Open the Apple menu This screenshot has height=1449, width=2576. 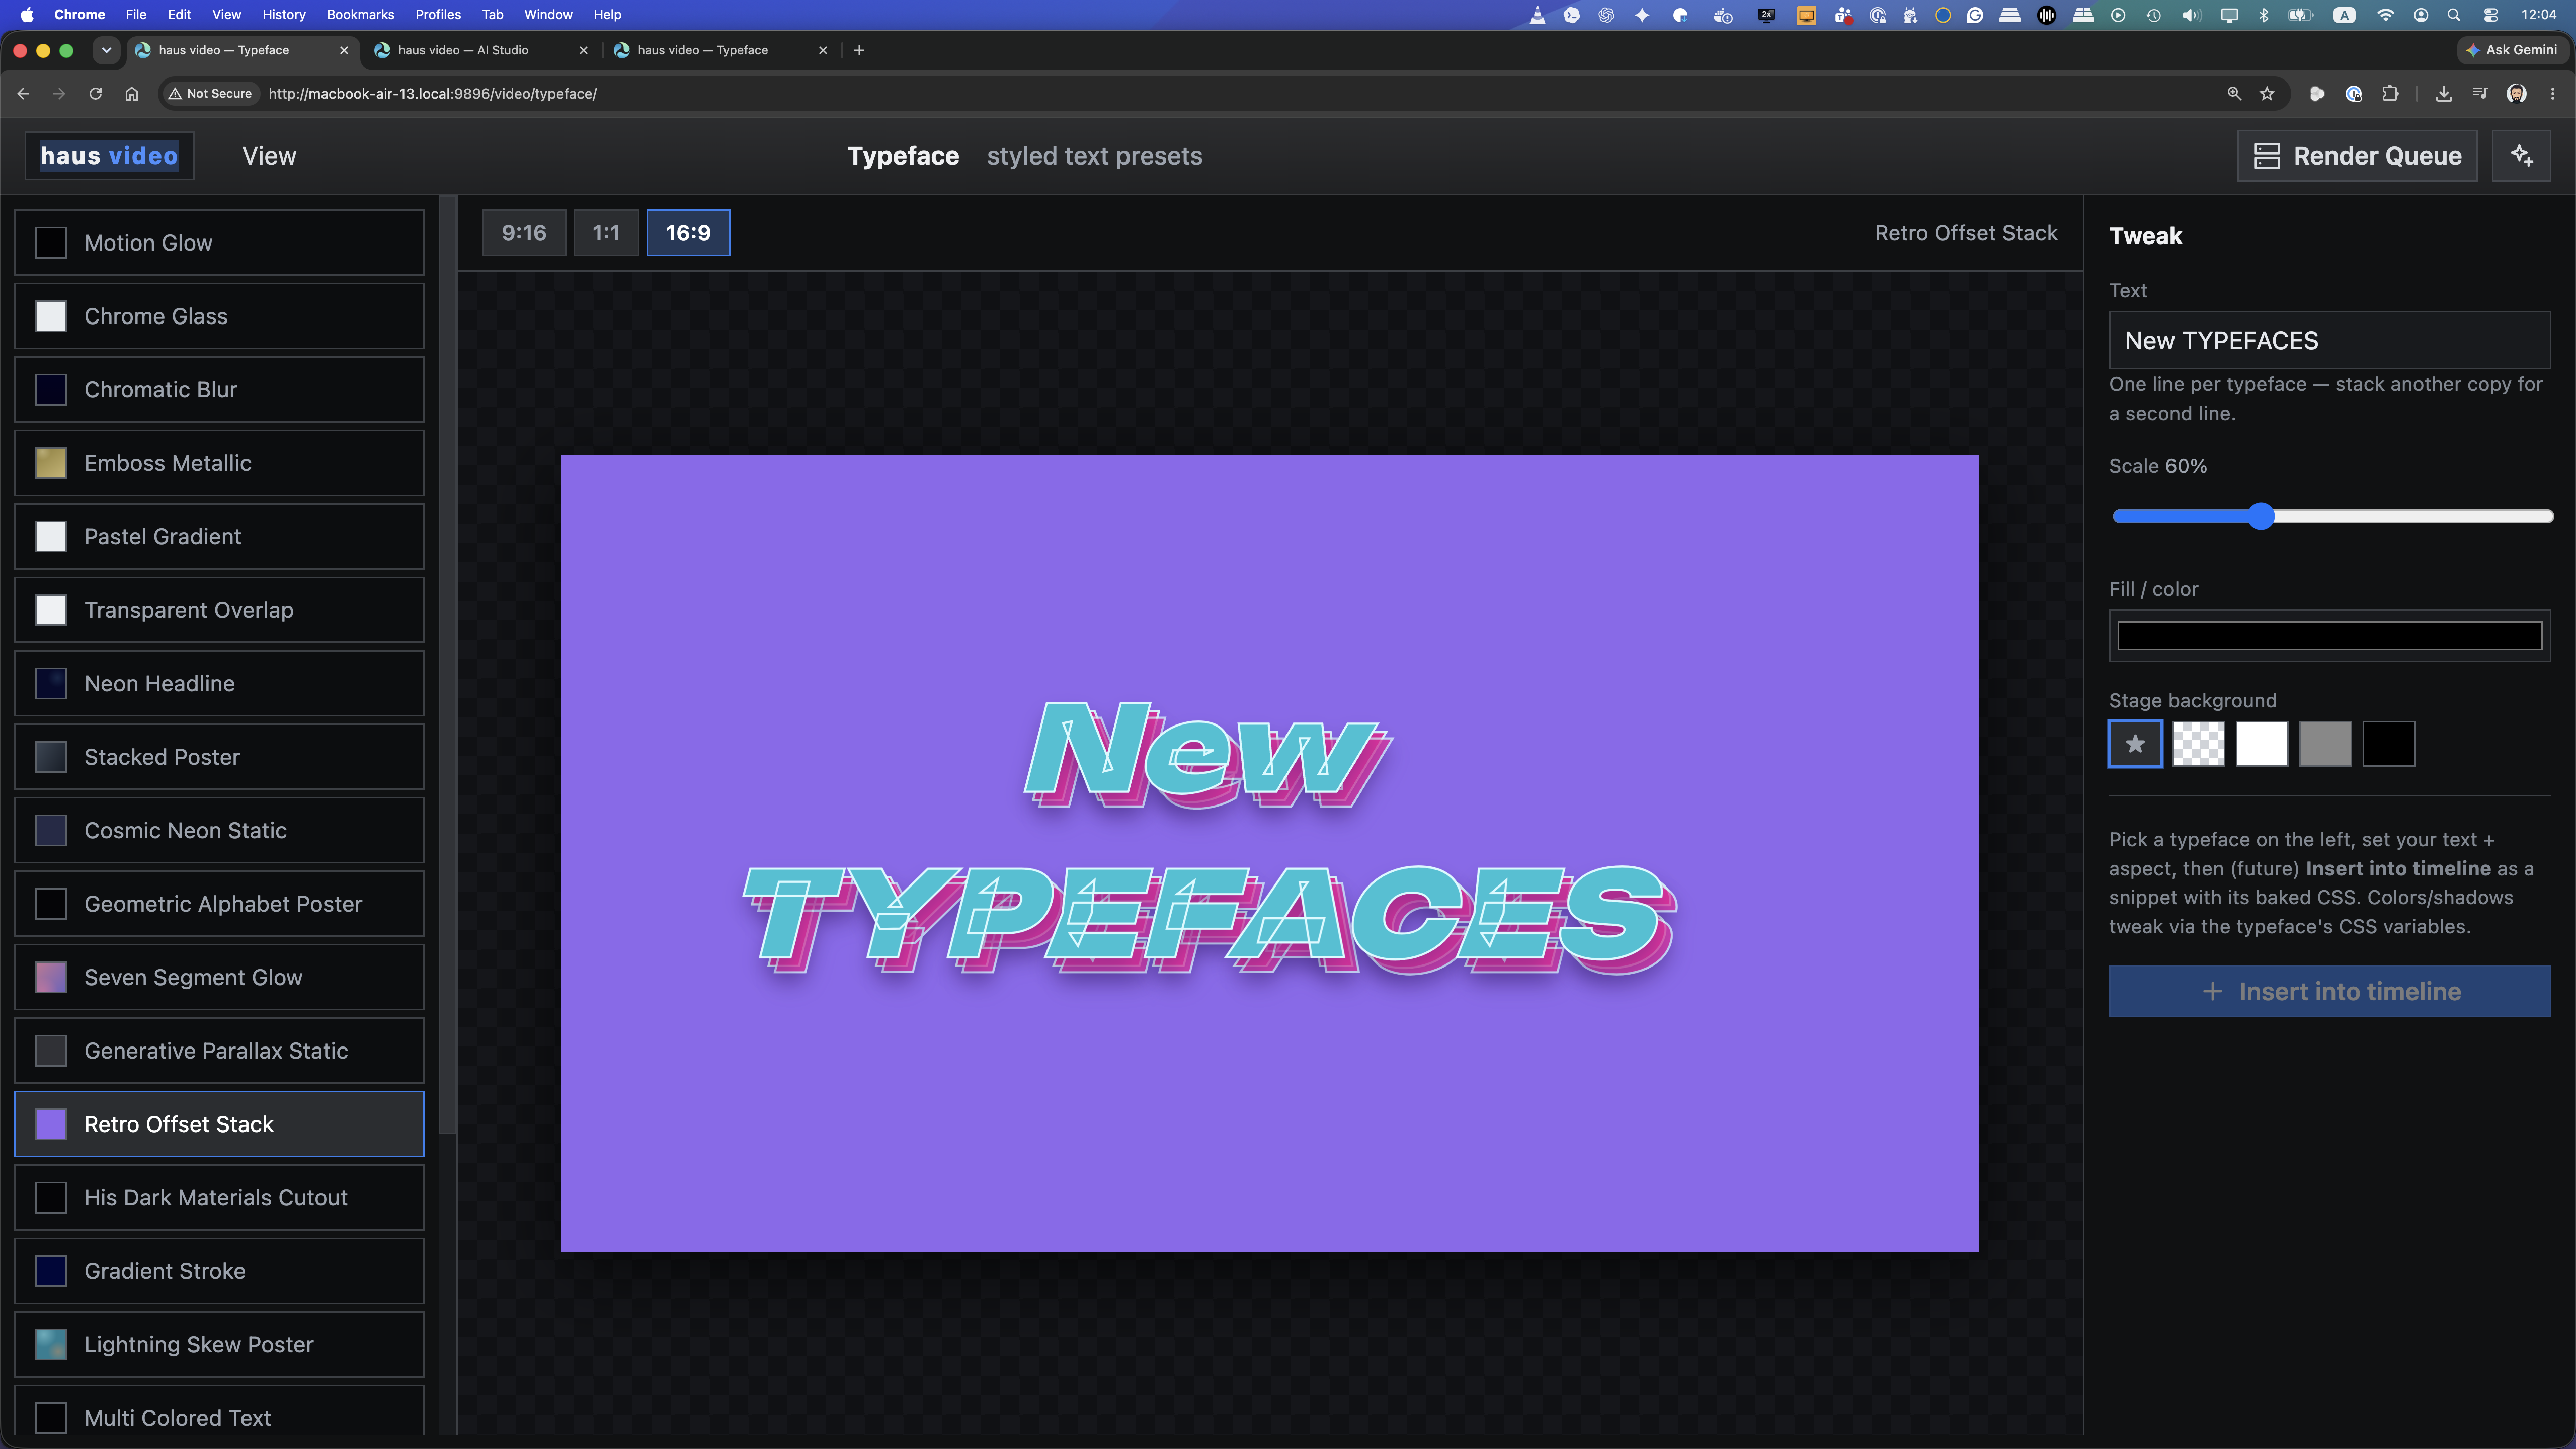tap(27, 14)
